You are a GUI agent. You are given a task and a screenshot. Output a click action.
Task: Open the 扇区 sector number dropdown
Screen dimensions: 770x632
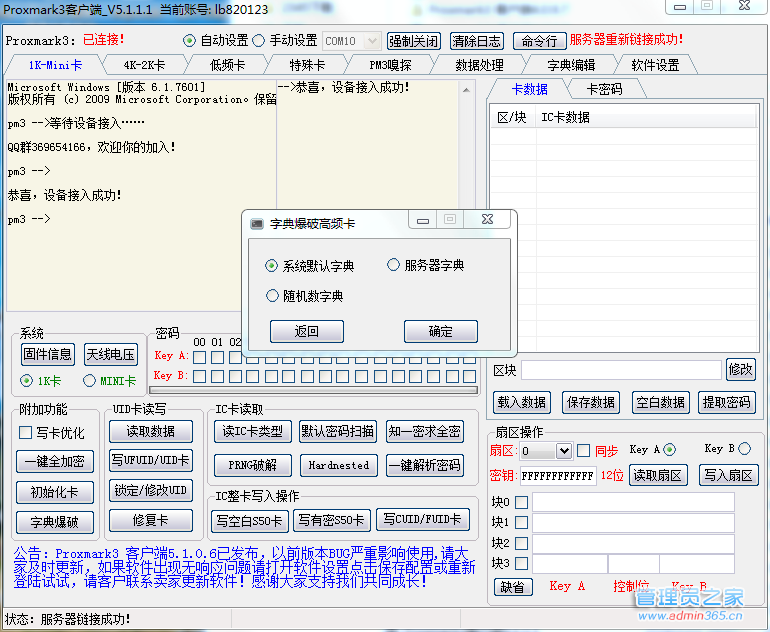[564, 451]
